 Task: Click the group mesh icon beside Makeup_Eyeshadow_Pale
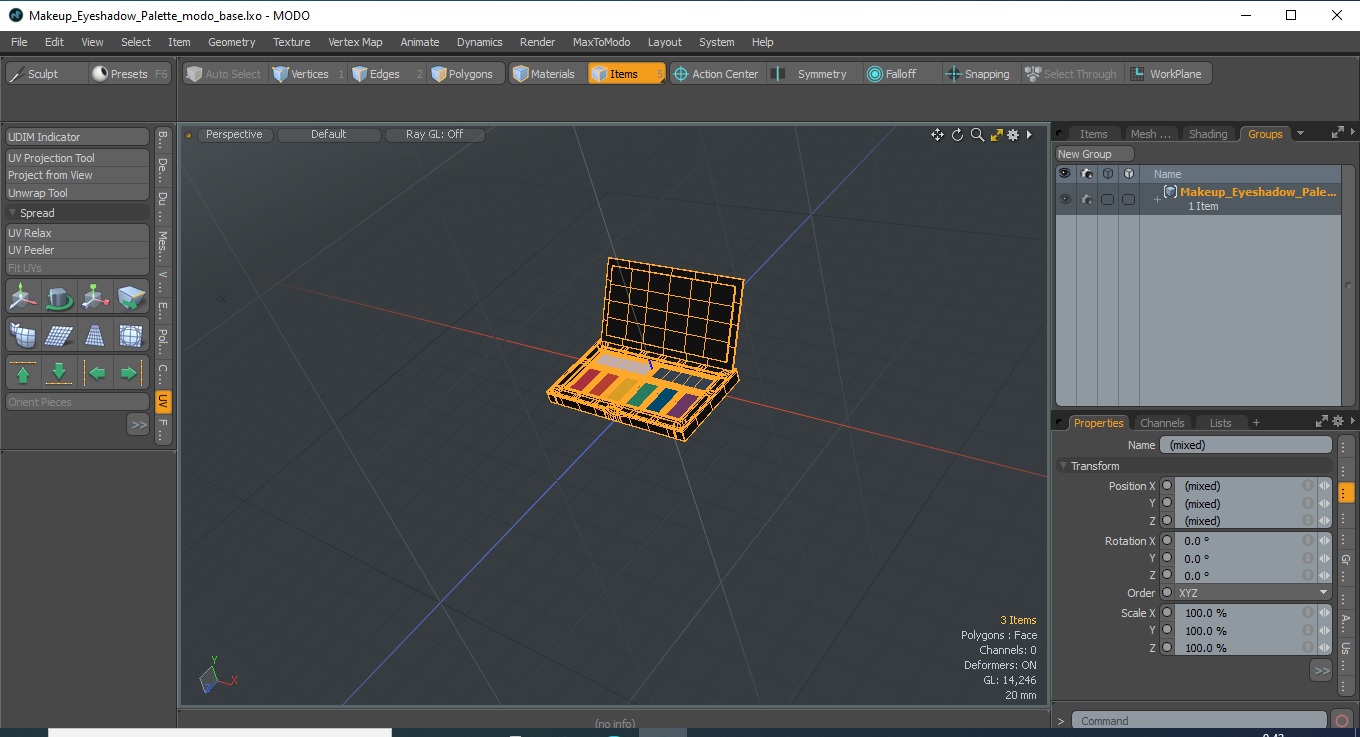click(x=1170, y=192)
